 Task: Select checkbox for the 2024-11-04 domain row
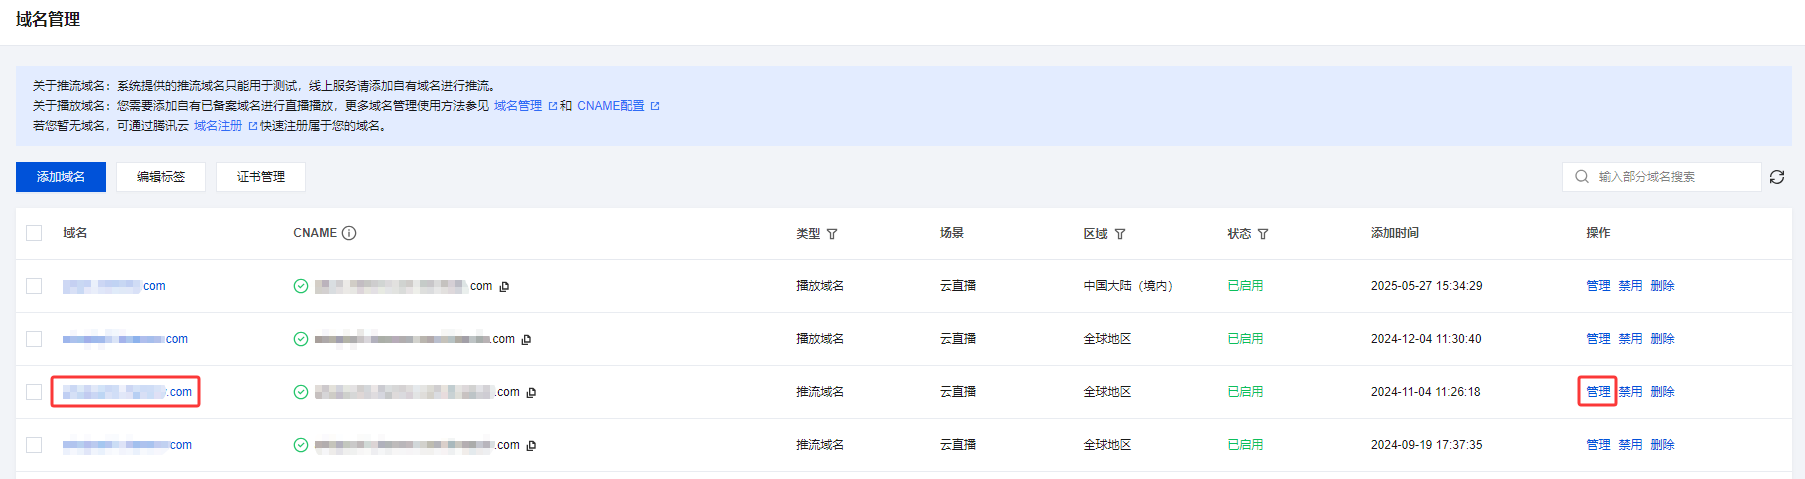(34, 392)
